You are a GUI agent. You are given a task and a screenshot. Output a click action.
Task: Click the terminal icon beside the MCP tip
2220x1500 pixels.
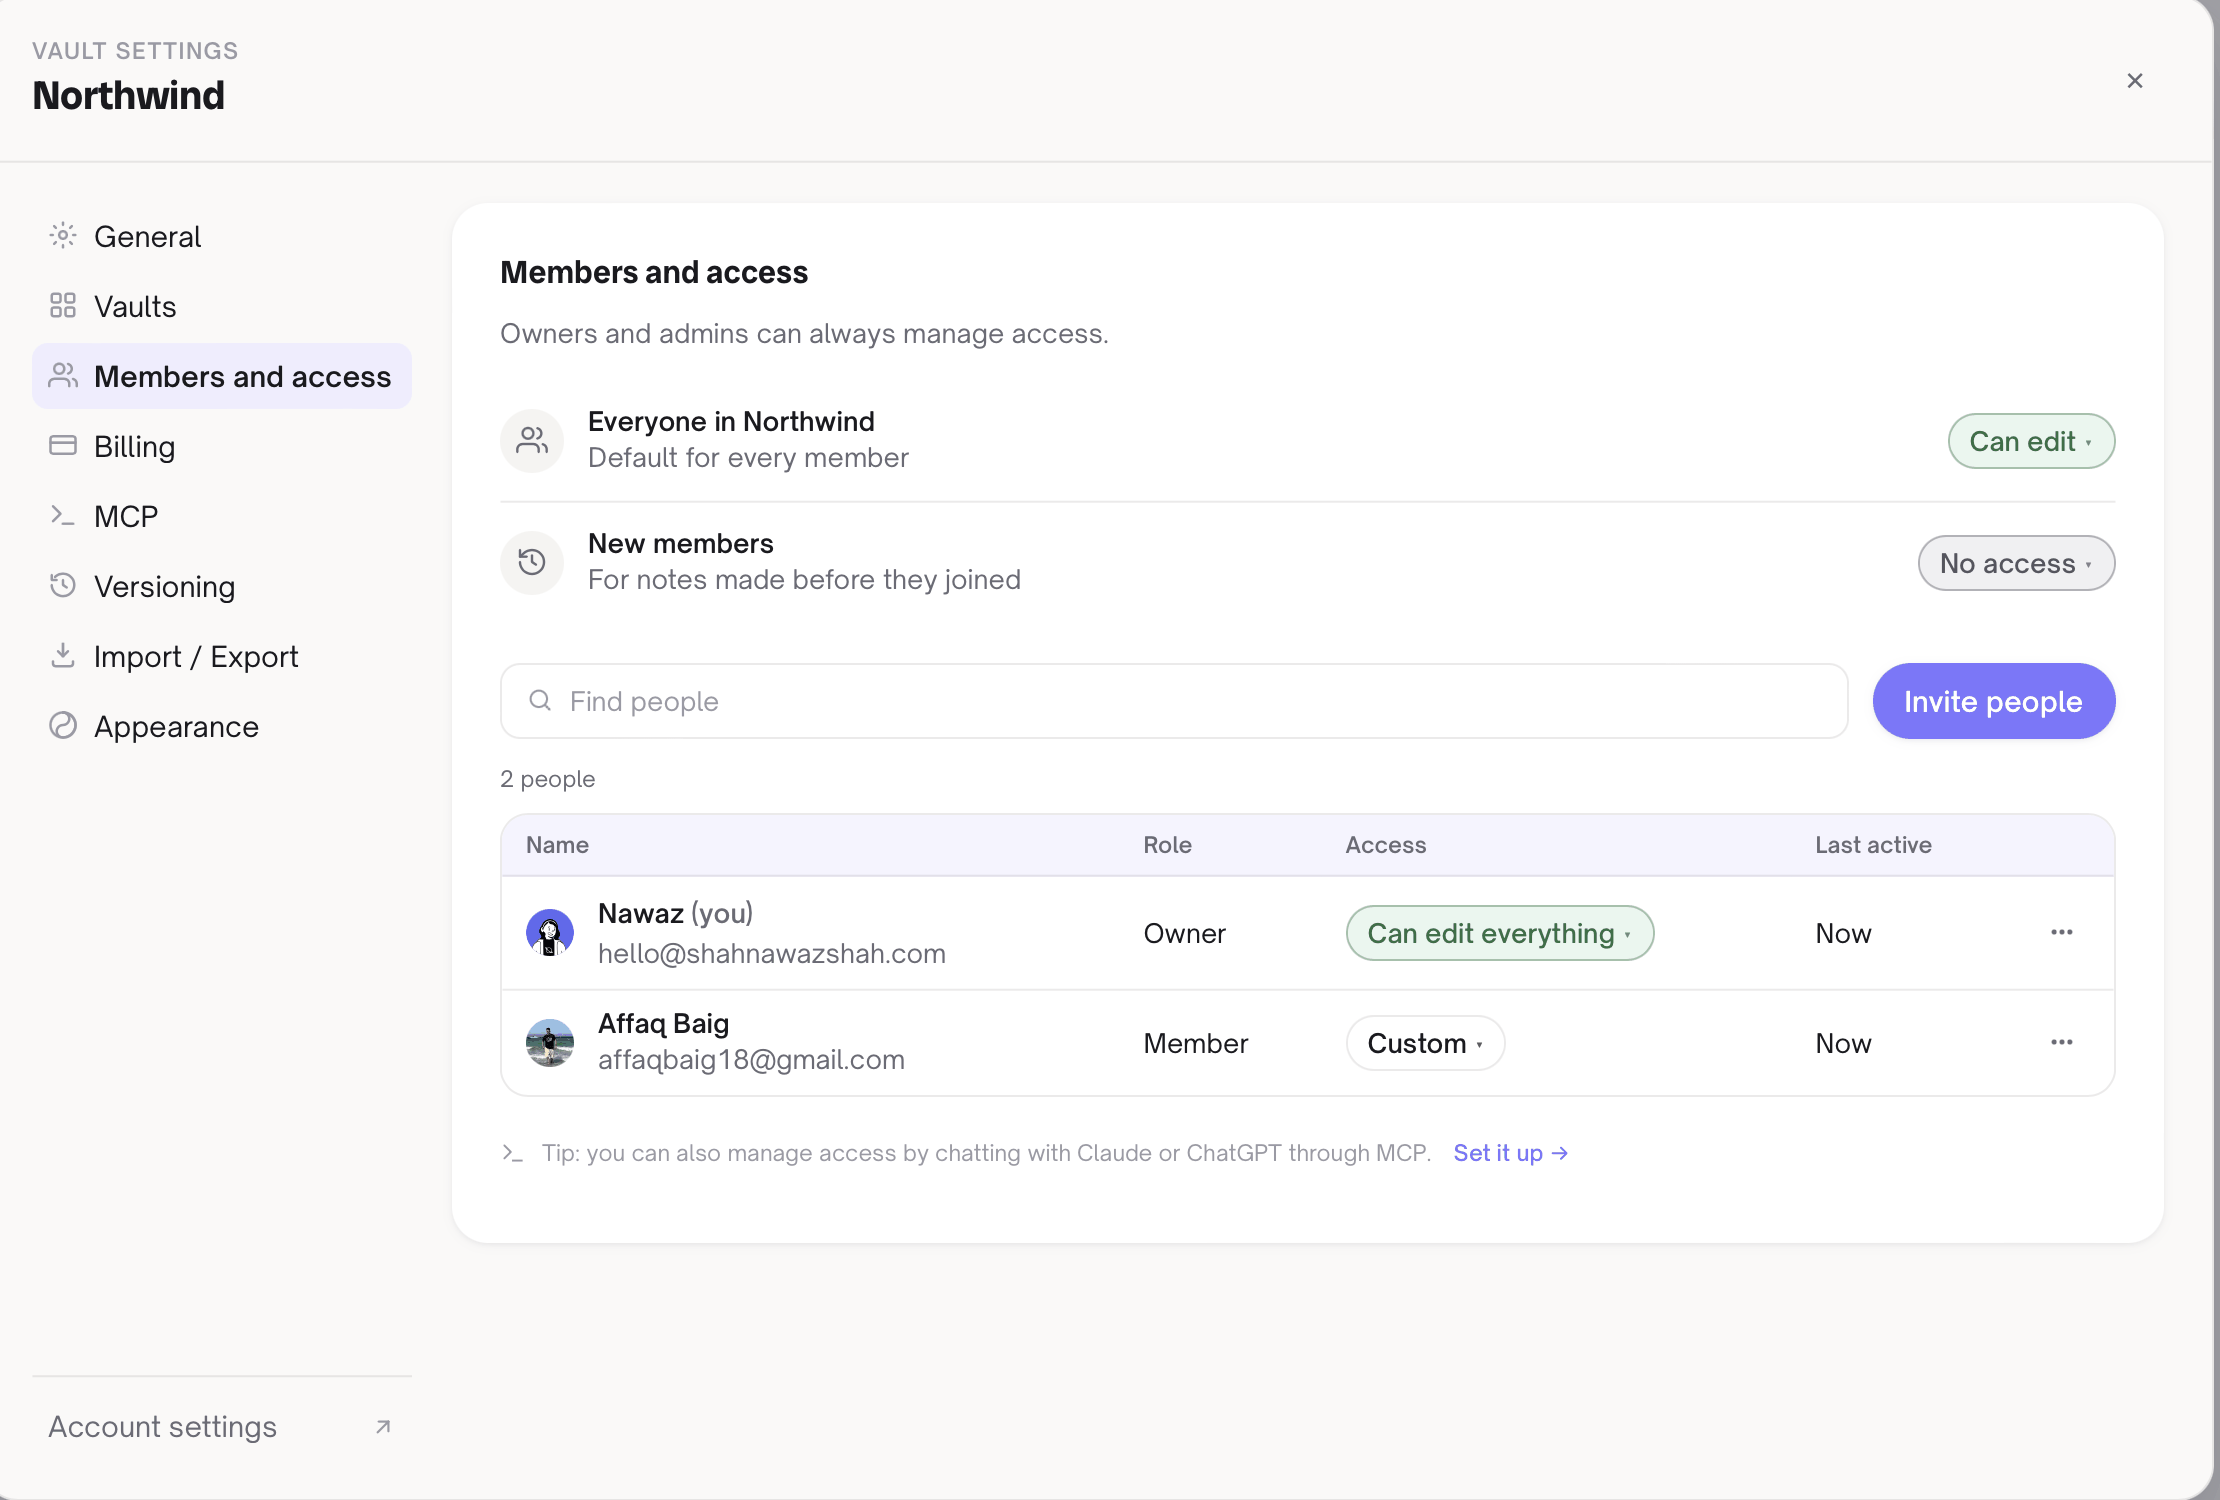(x=512, y=1154)
